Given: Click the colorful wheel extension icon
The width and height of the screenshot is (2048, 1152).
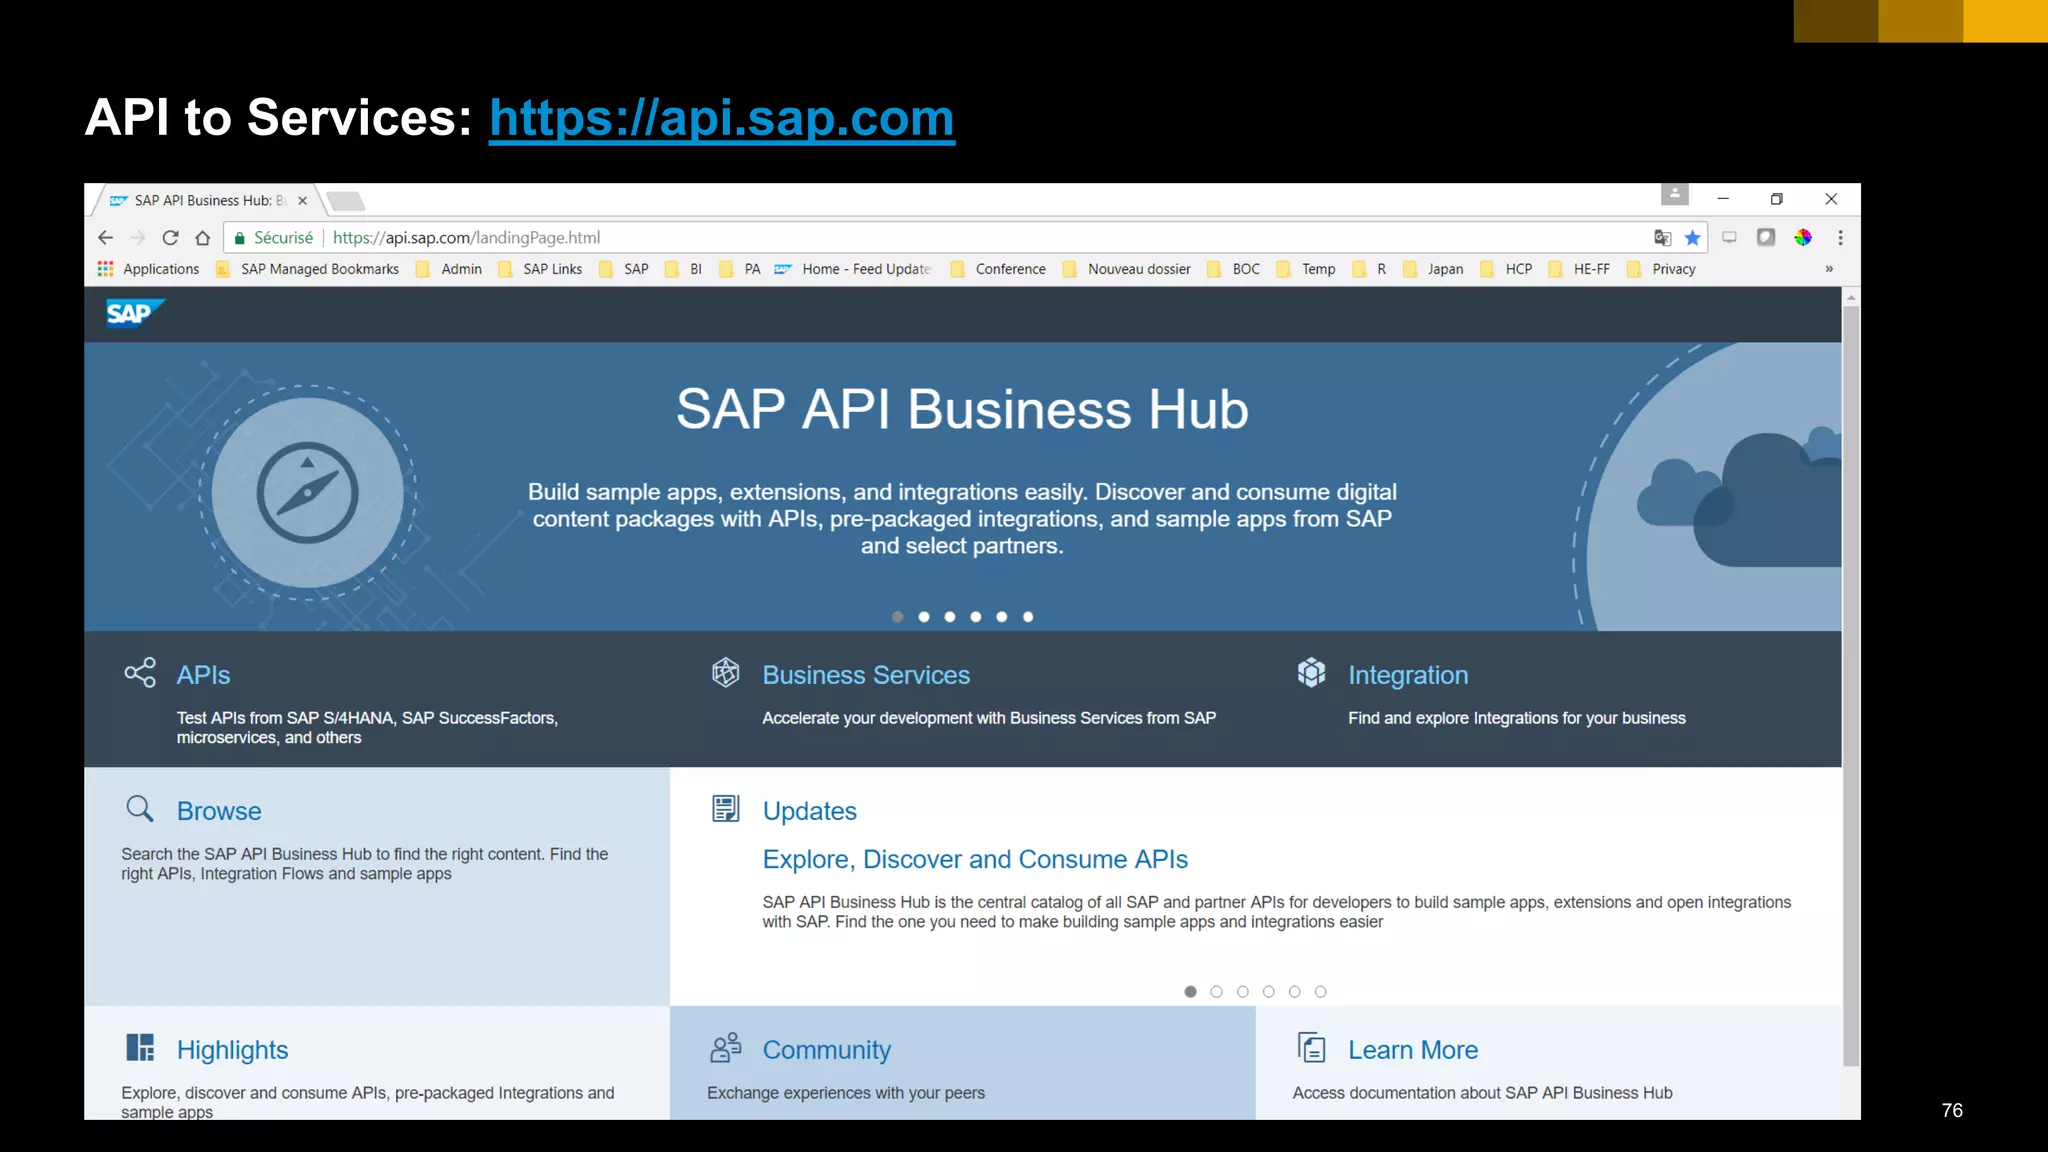Looking at the screenshot, I should click(x=1802, y=237).
